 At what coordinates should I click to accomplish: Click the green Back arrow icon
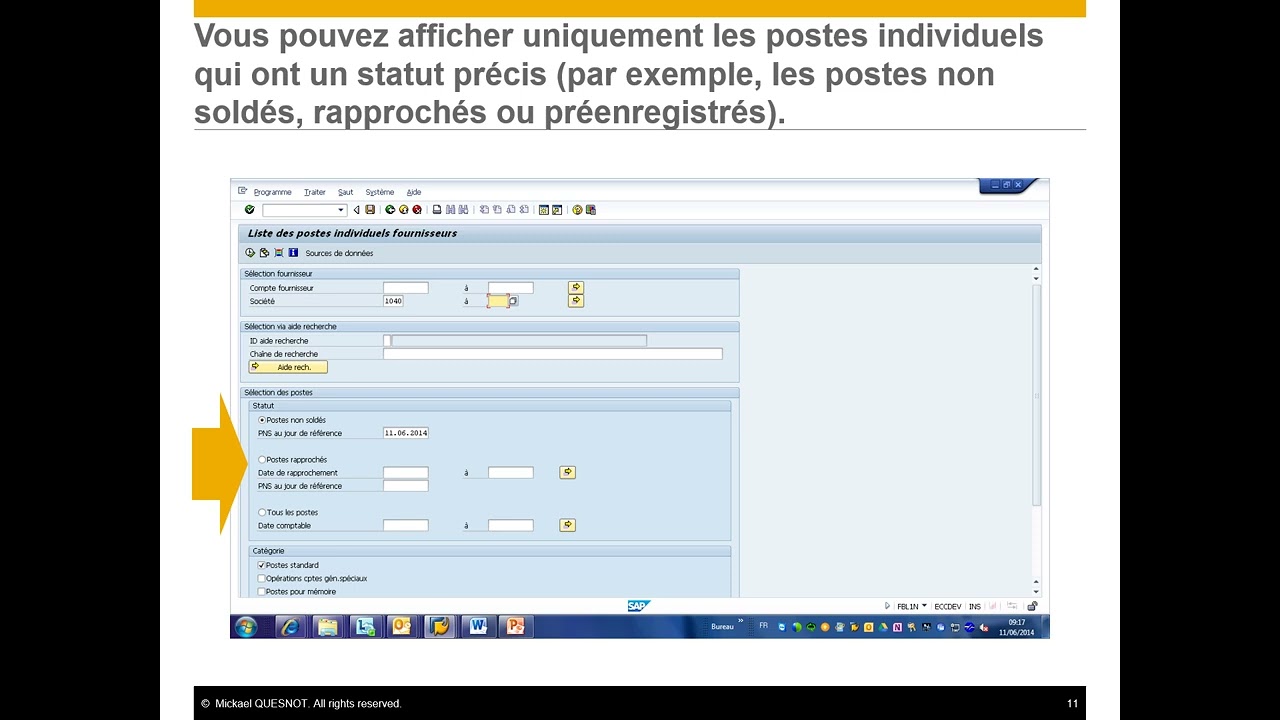[390, 210]
